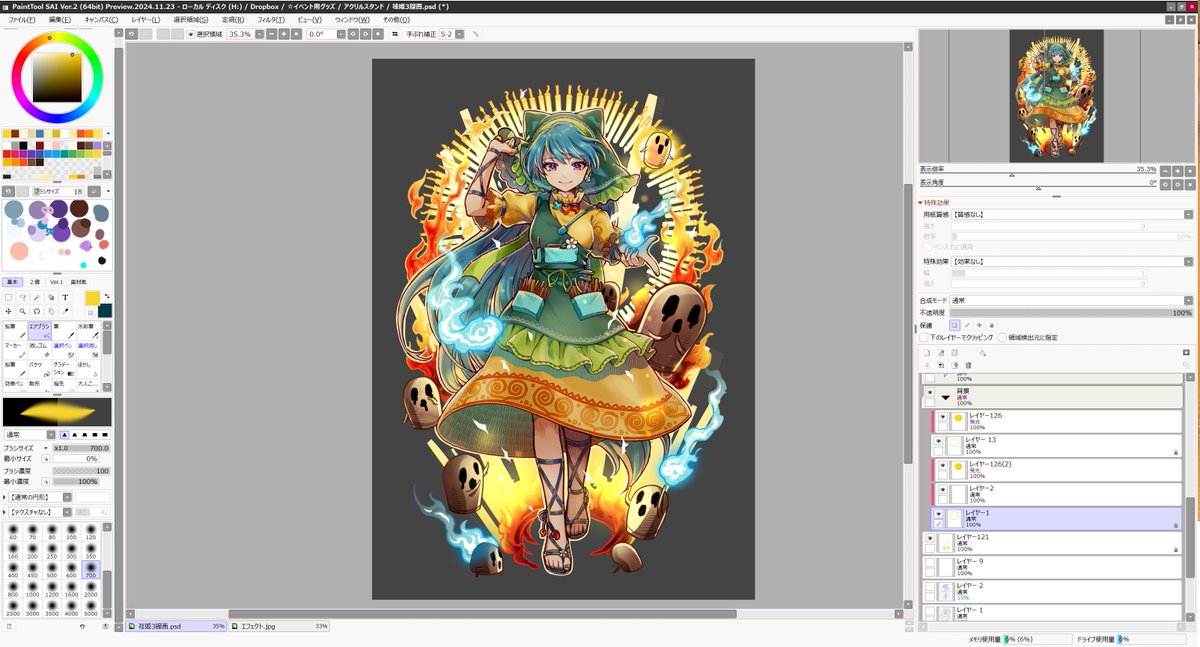Choose the 水彩筆 watercolor brush
Screen dimensions: 1200x647
pos(88,331)
